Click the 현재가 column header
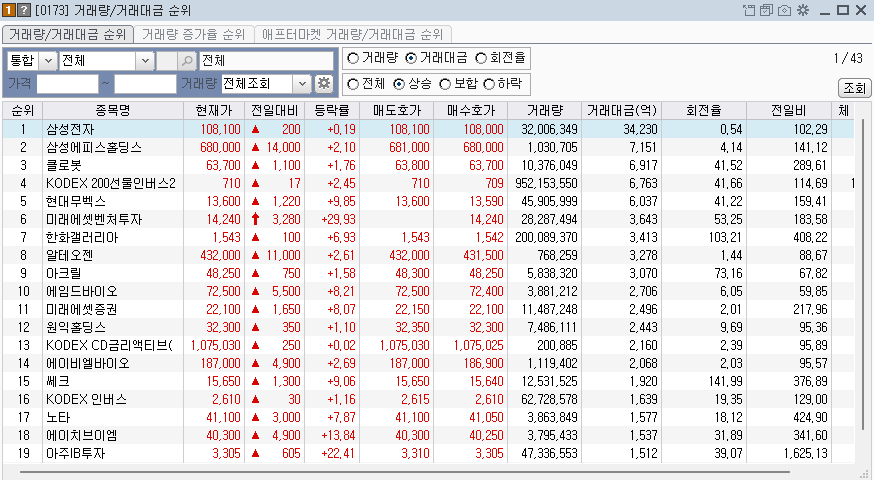The width and height of the screenshot is (874, 480). point(214,110)
